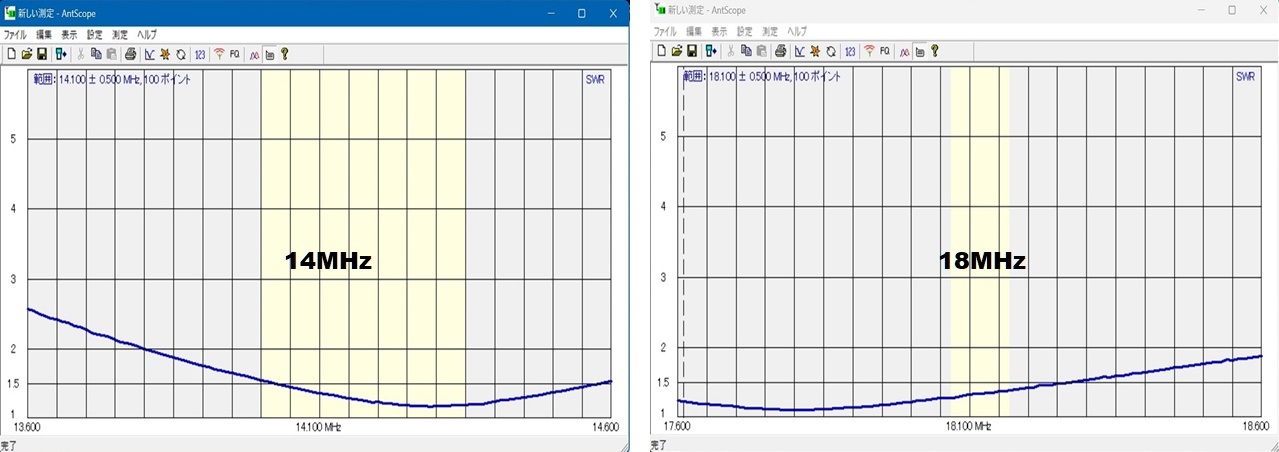Click the SWR graph icon in 14MHz window
This screenshot has height=452, width=1279.
[150, 54]
